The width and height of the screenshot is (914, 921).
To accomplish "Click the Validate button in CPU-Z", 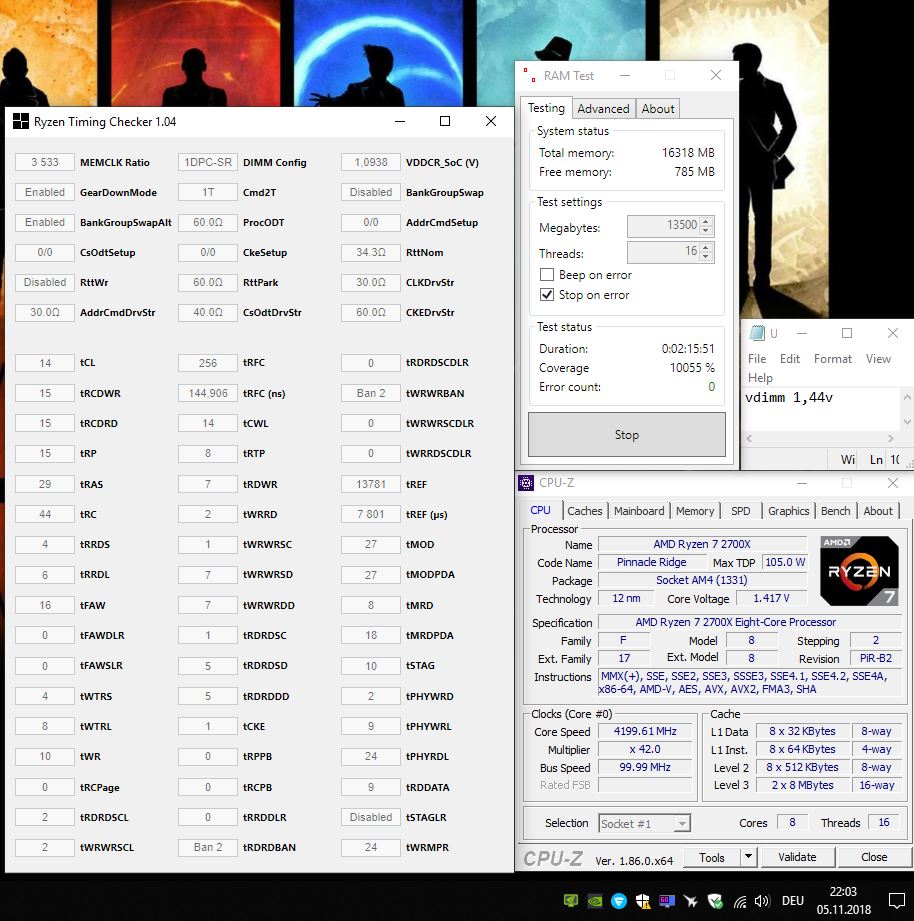I will click(797, 857).
